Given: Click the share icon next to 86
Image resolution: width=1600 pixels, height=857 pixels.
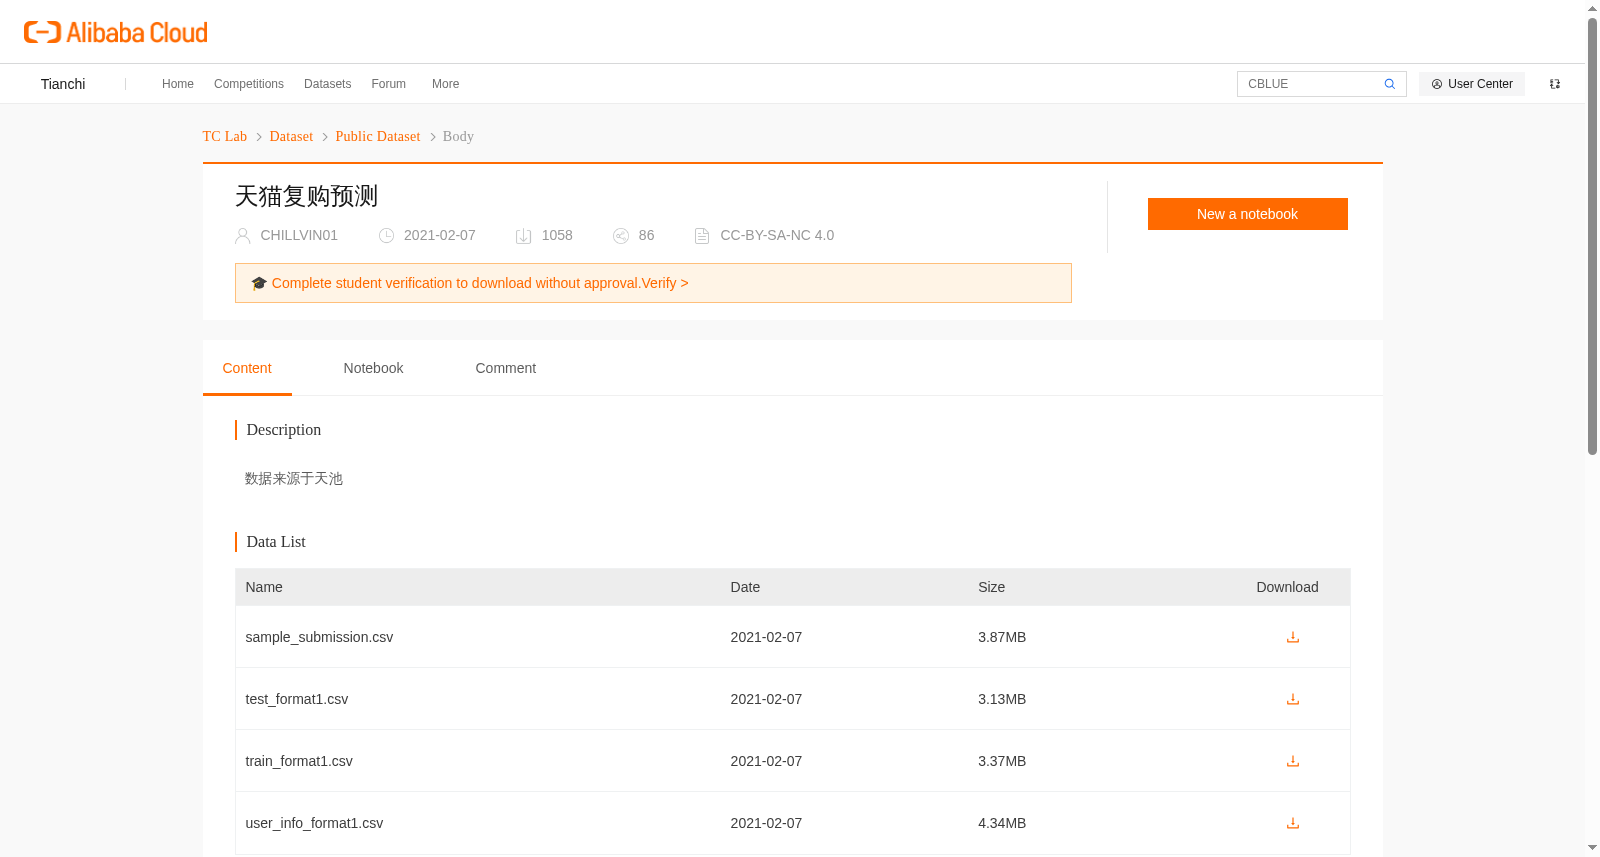Looking at the screenshot, I should [621, 236].
